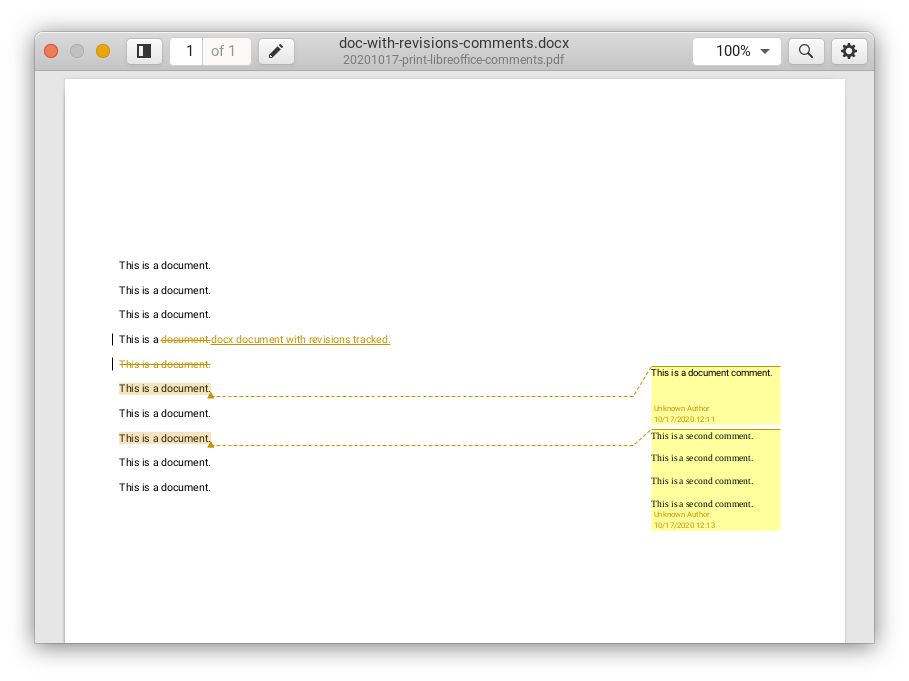
Task: Click the orange maximize window button
Action: [x=103, y=51]
